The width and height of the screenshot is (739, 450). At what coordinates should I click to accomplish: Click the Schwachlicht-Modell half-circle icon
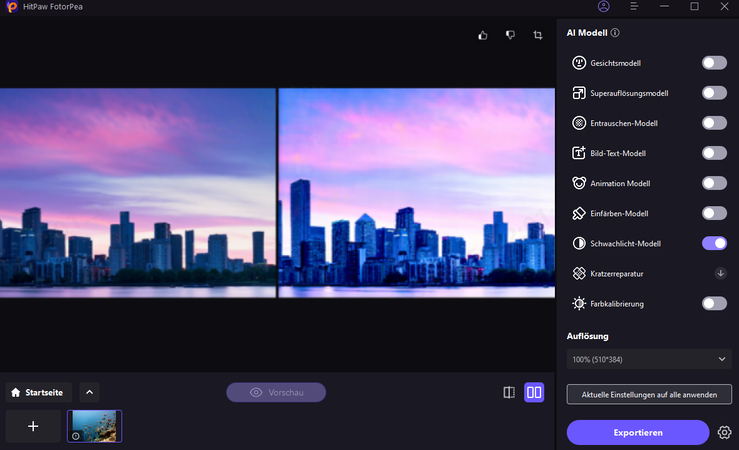(x=579, y=244)
